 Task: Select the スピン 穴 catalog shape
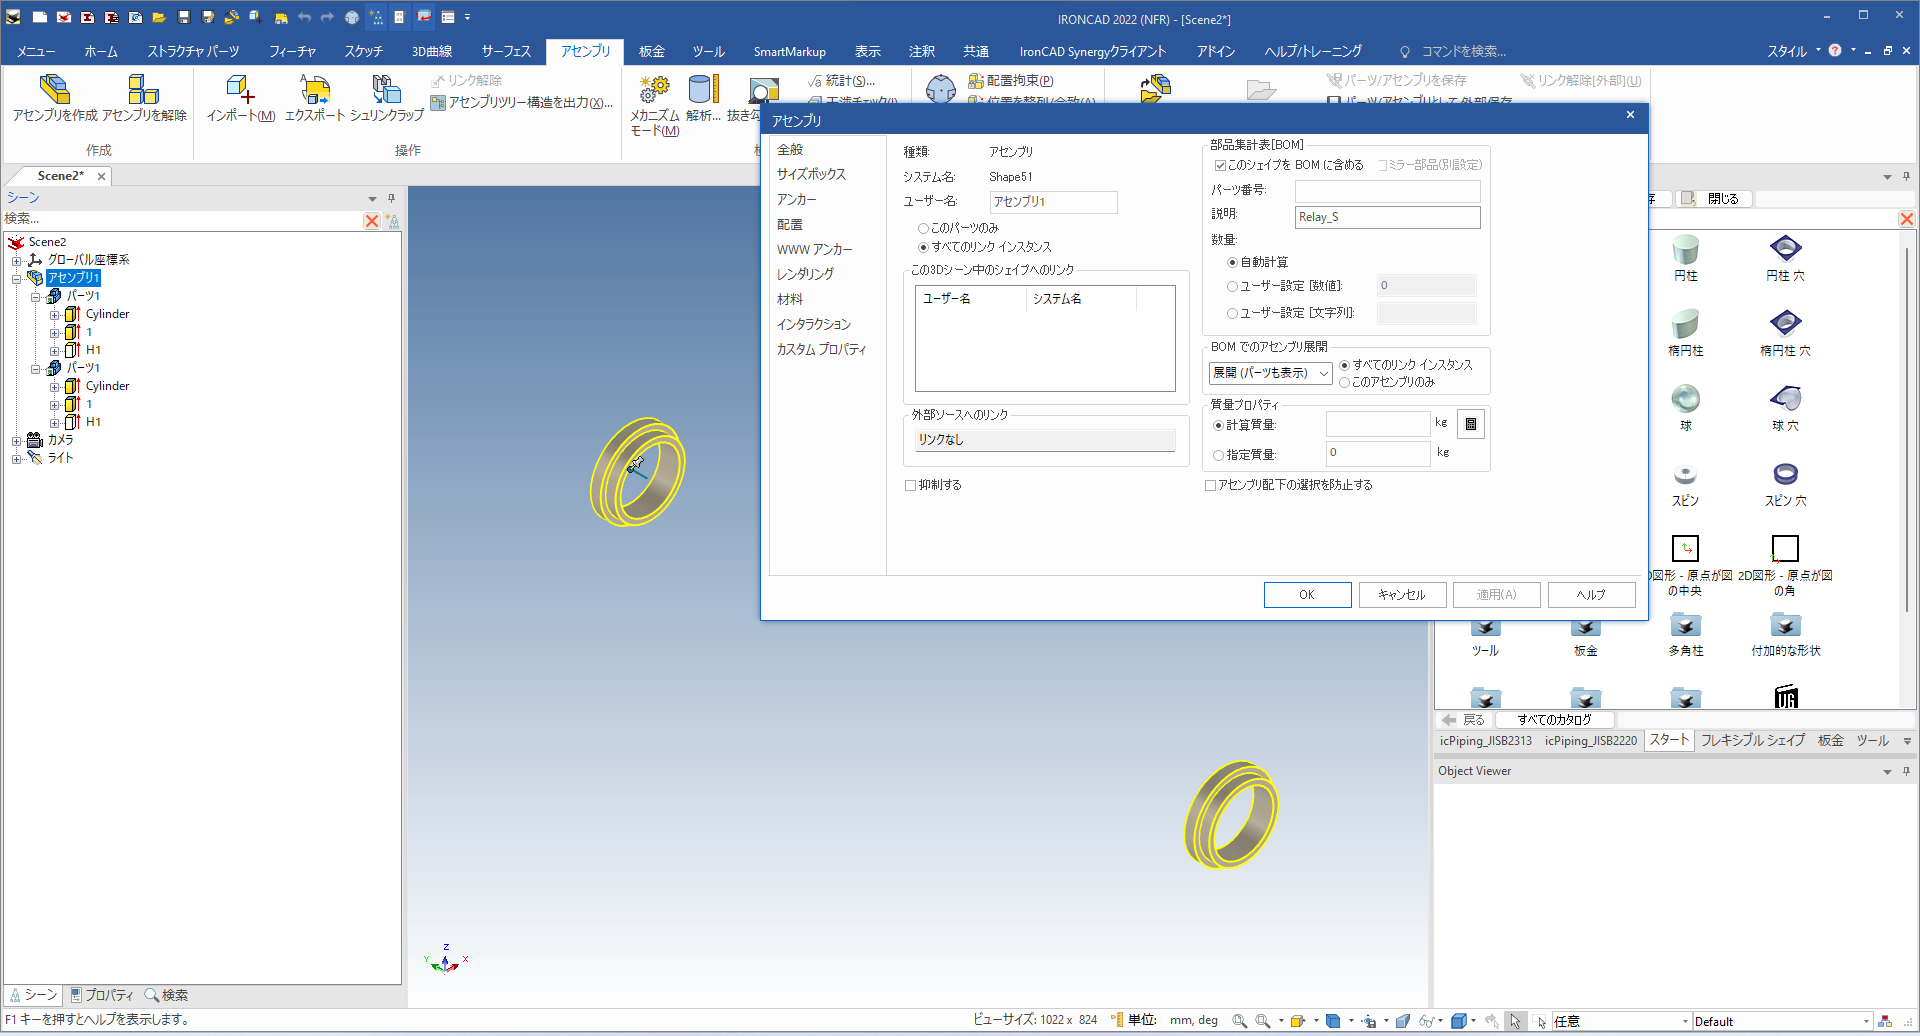(1785, 475)
